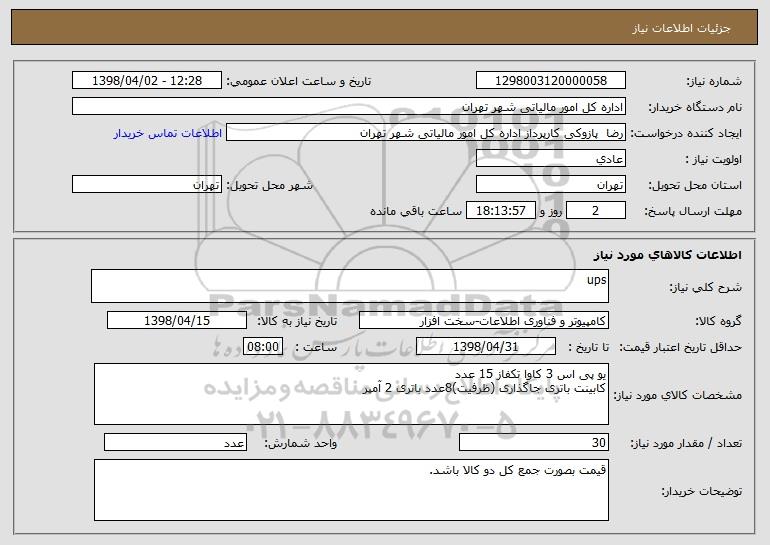Click the header title جزئیات اطلاعات نیاز
This screenshot has height=545, width=770.
coord(681,28)
